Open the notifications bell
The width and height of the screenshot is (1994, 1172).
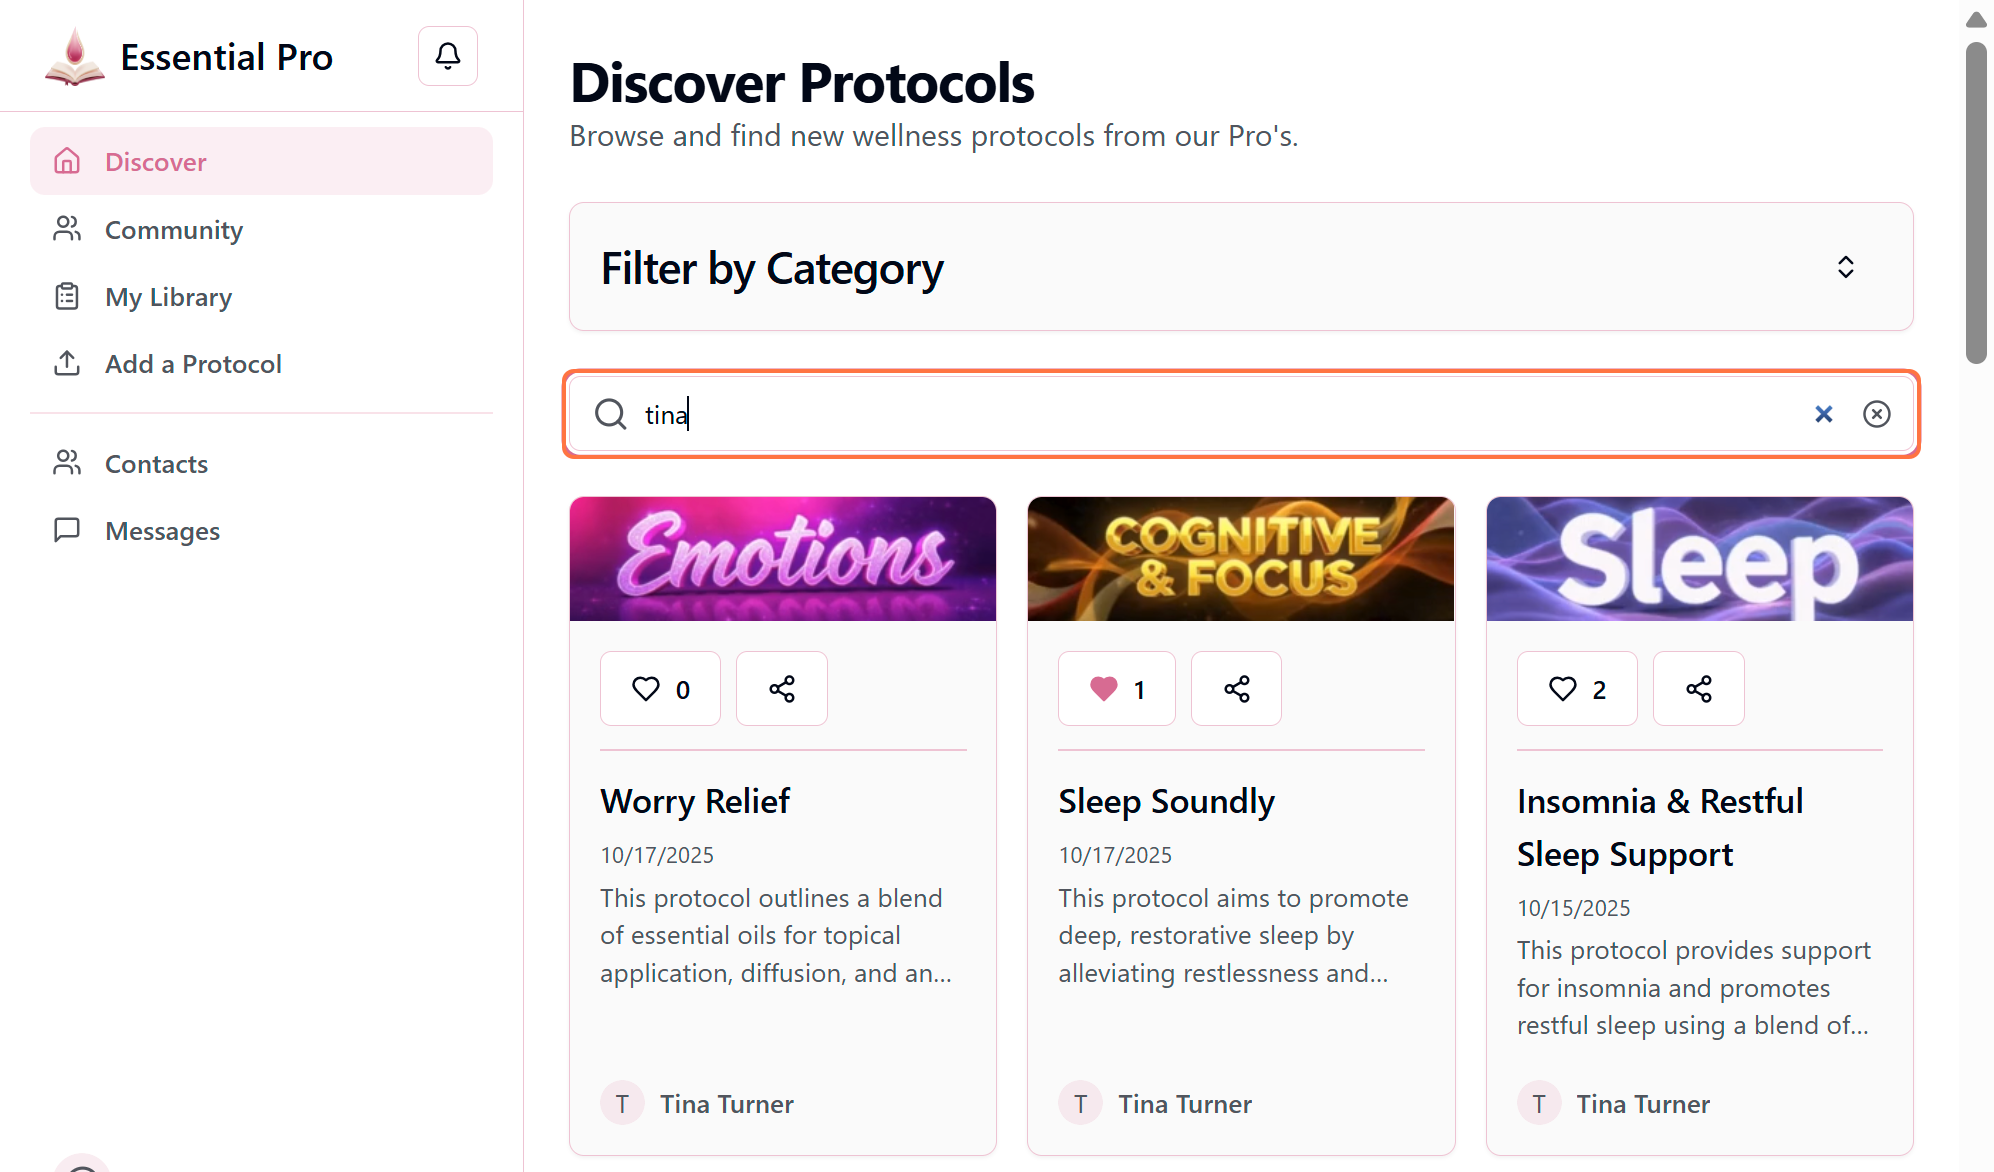[447, 56]
